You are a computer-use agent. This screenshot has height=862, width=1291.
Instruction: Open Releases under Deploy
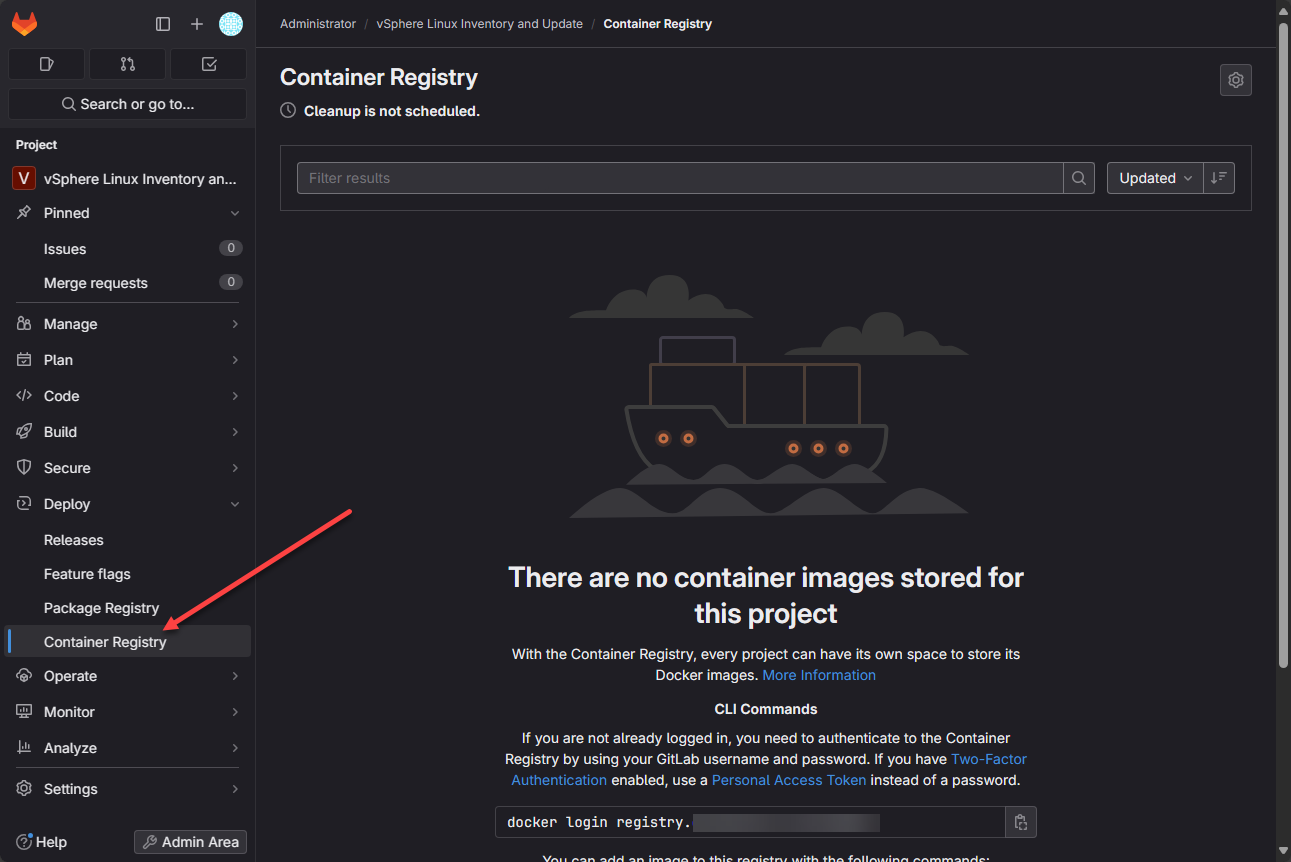[x=128, y=540]
